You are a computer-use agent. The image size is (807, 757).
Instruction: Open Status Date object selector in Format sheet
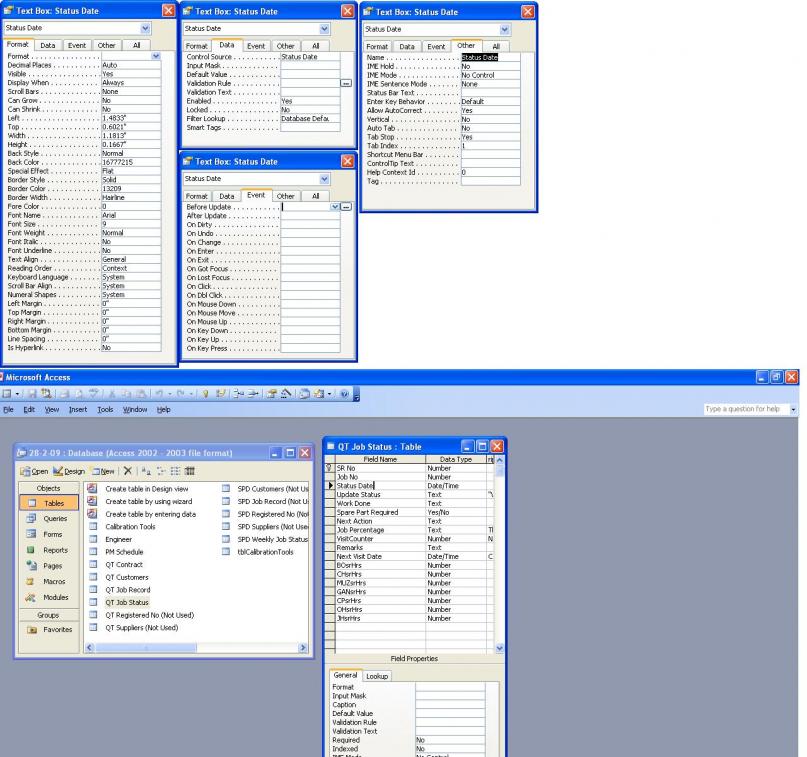pos(146,28)
